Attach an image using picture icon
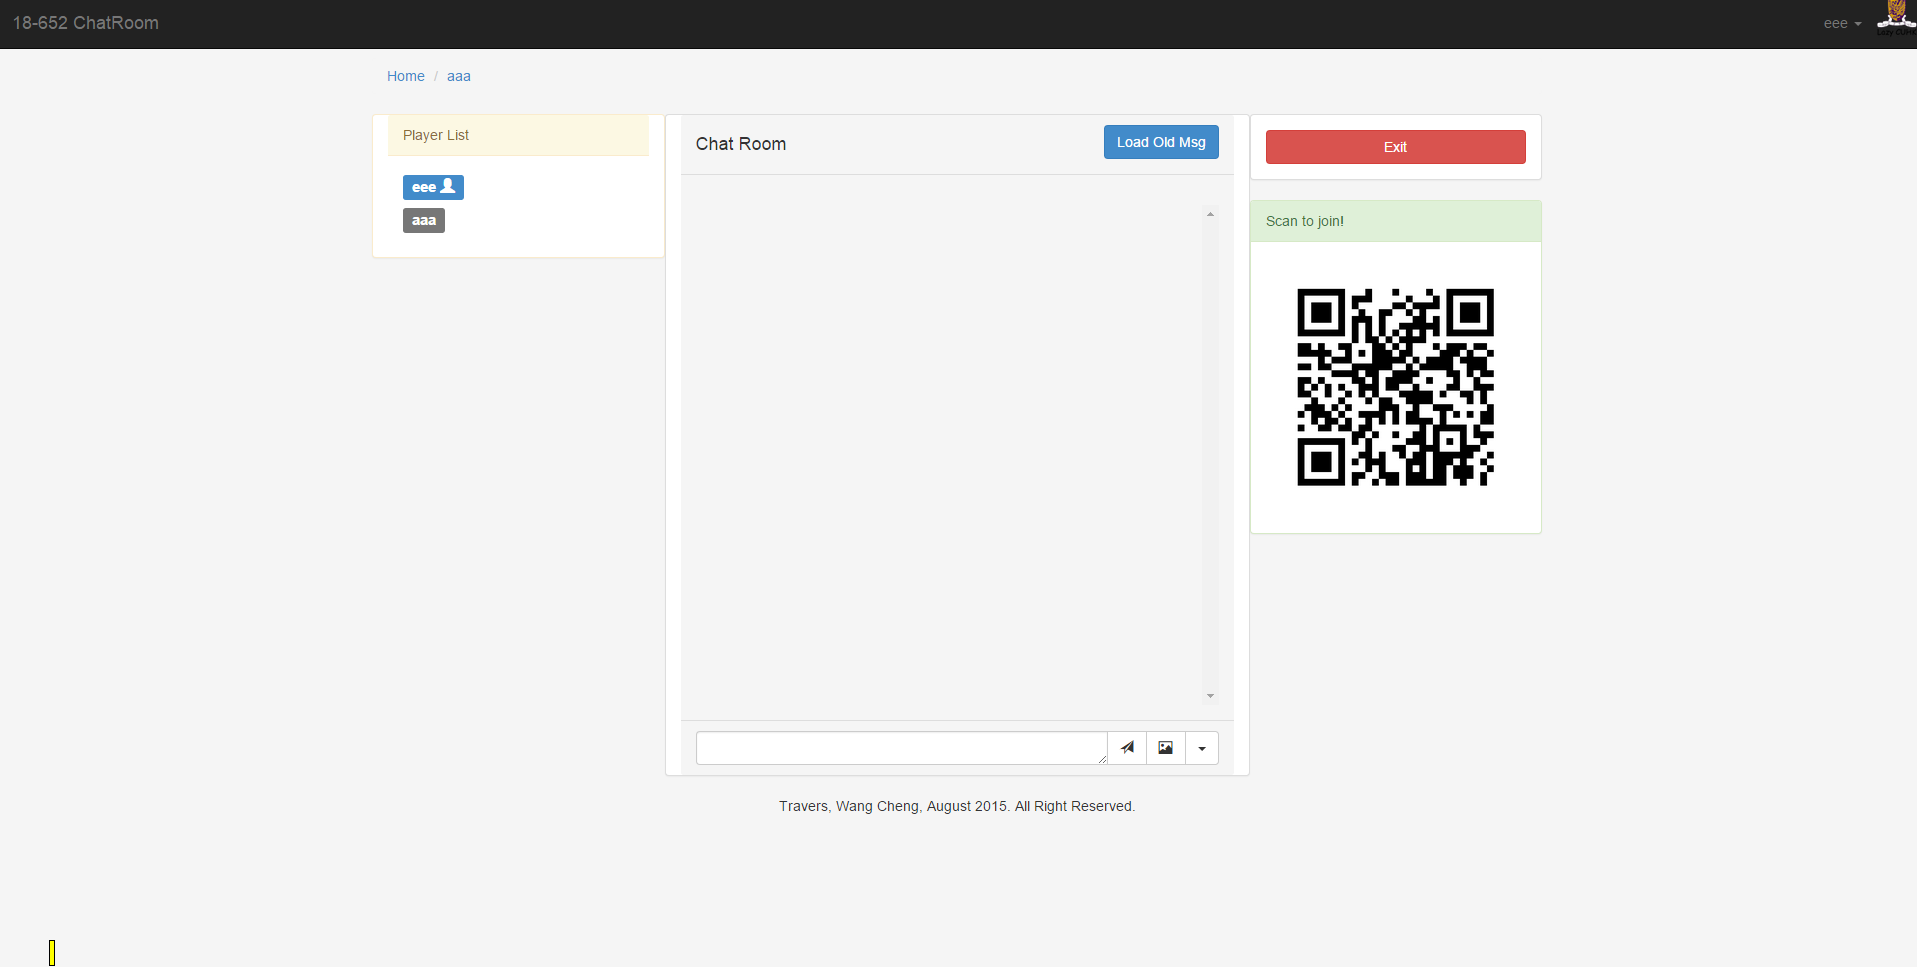 pos(1166,748)
